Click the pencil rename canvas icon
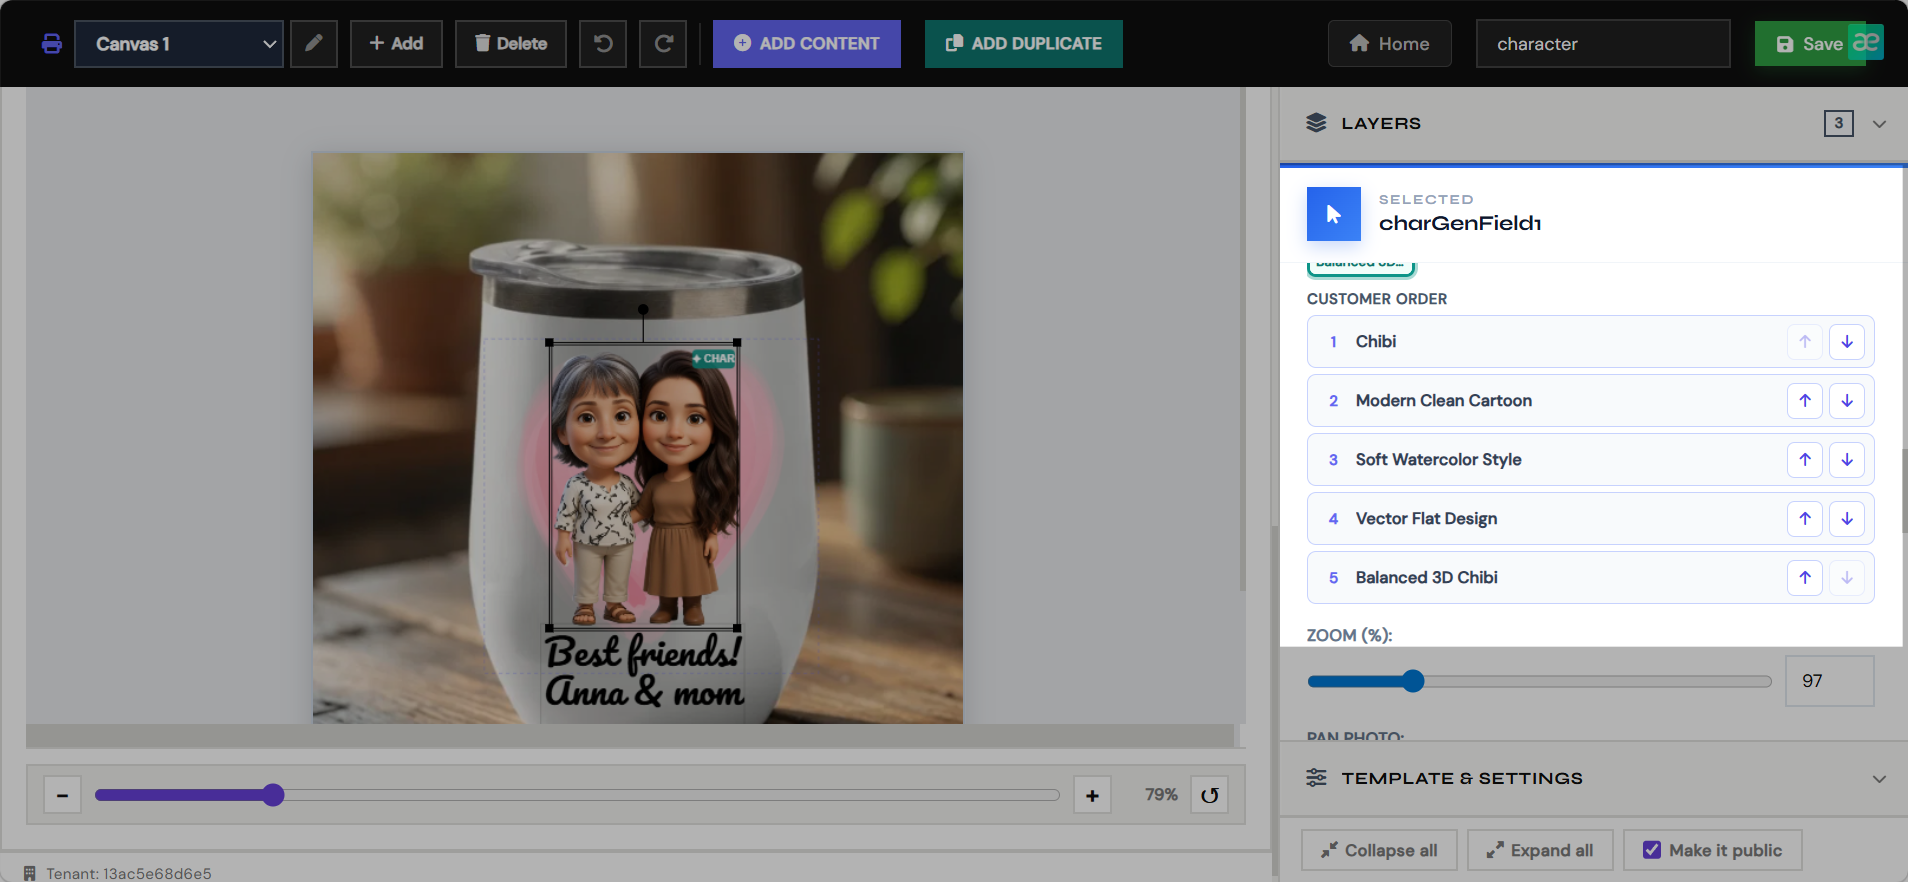This screenshot has width=1908, height=882. pos(314,44)
